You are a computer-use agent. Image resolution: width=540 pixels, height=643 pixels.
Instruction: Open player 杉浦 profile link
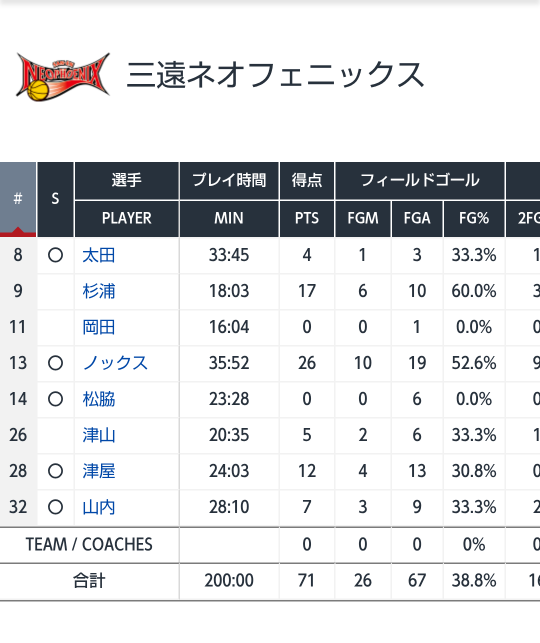pos(99,291)
